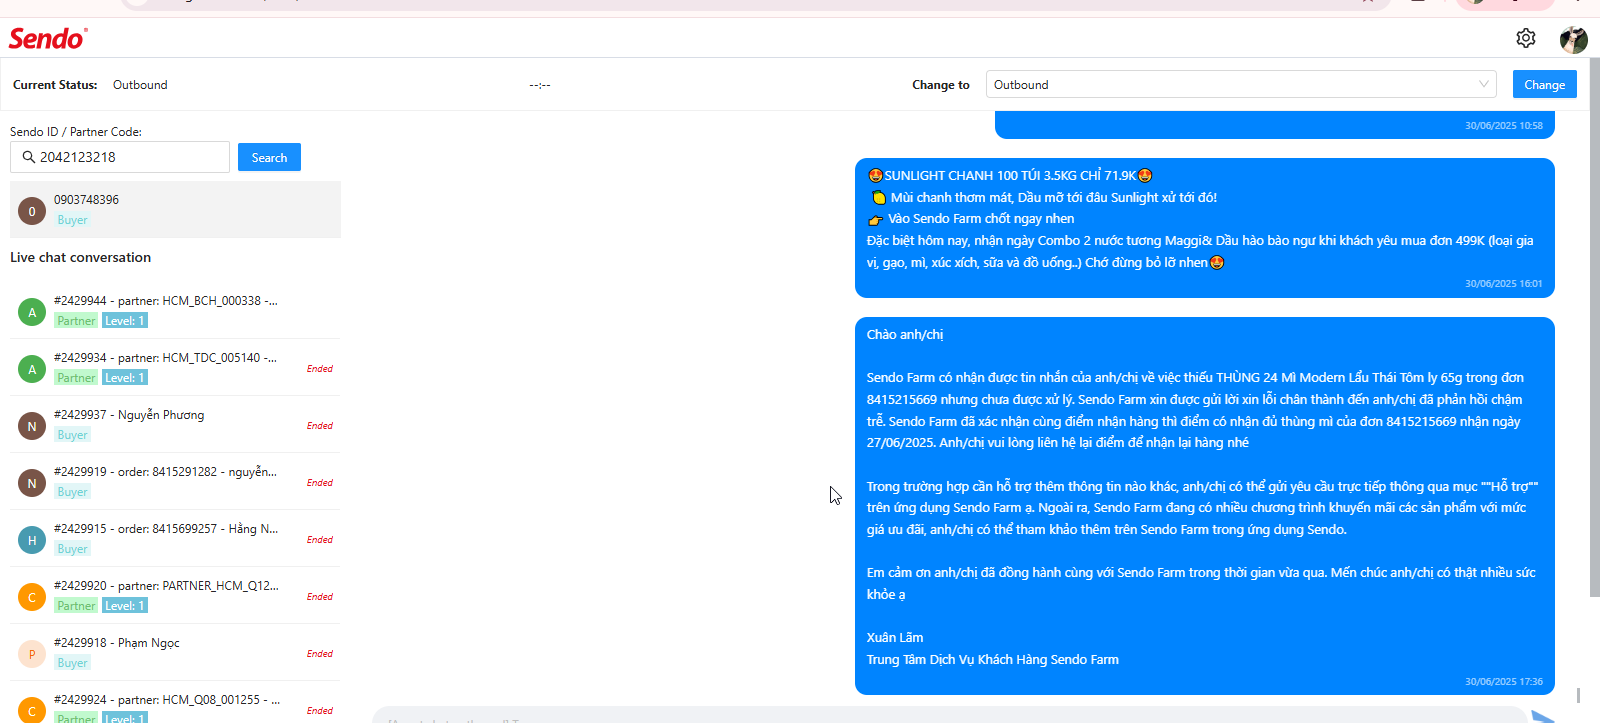Click the Current Status: label
Viewport: 1600px width, 723px height.
pos(55,85)
